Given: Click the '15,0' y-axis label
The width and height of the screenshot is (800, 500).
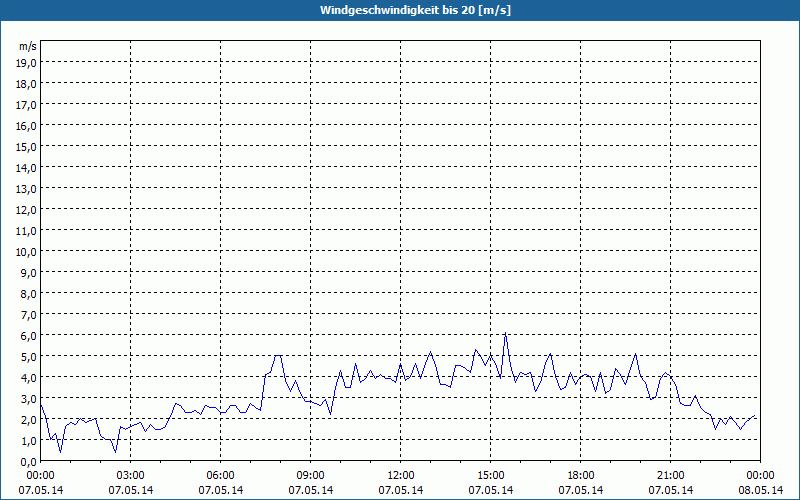Looking at the screenshot, I should tap(26, 147).
